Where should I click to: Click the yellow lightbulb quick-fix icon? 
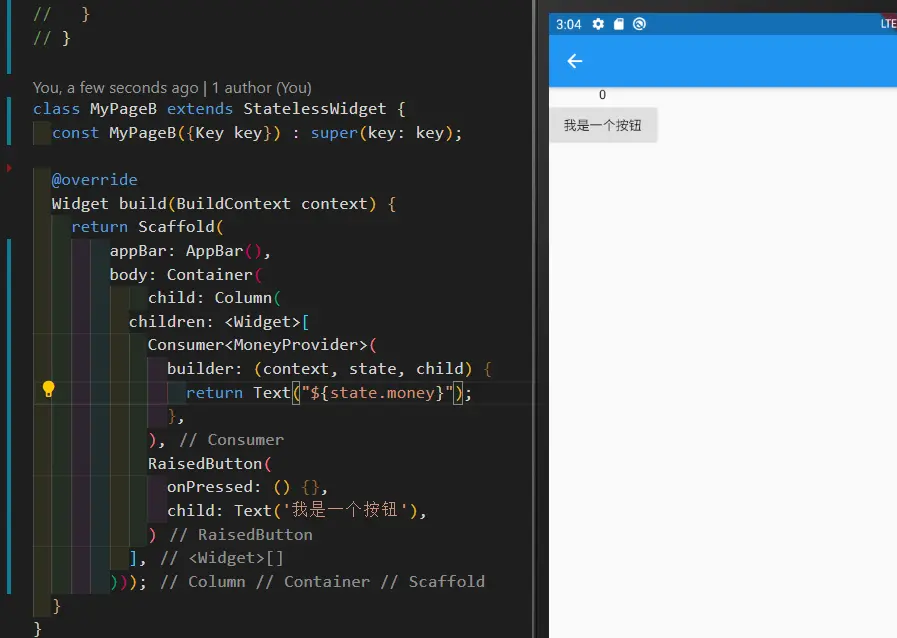tap(49, 389)
